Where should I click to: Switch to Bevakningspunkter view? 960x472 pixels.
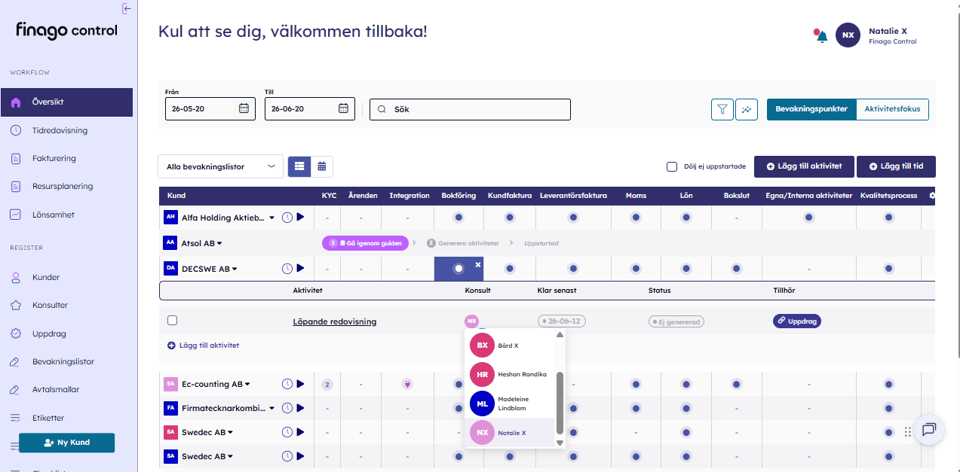pyautogui.click(x=811, y=110)
